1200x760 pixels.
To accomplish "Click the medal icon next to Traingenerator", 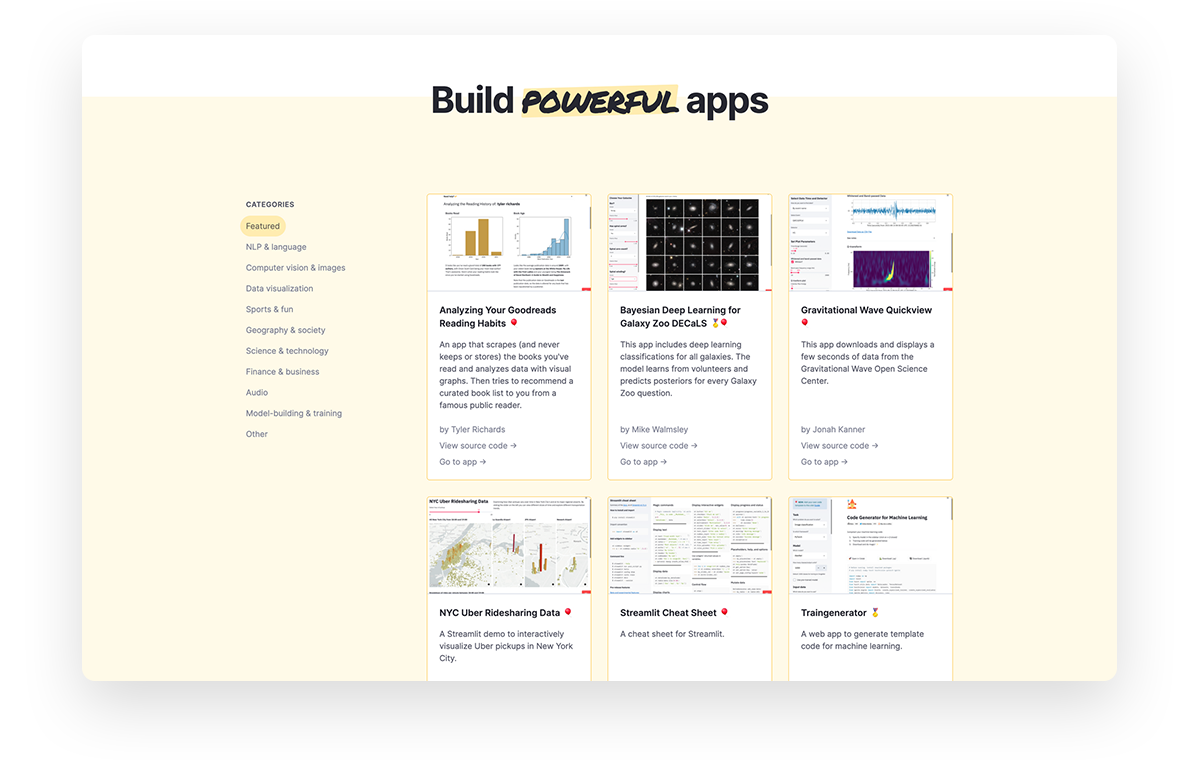I will 876,613.
